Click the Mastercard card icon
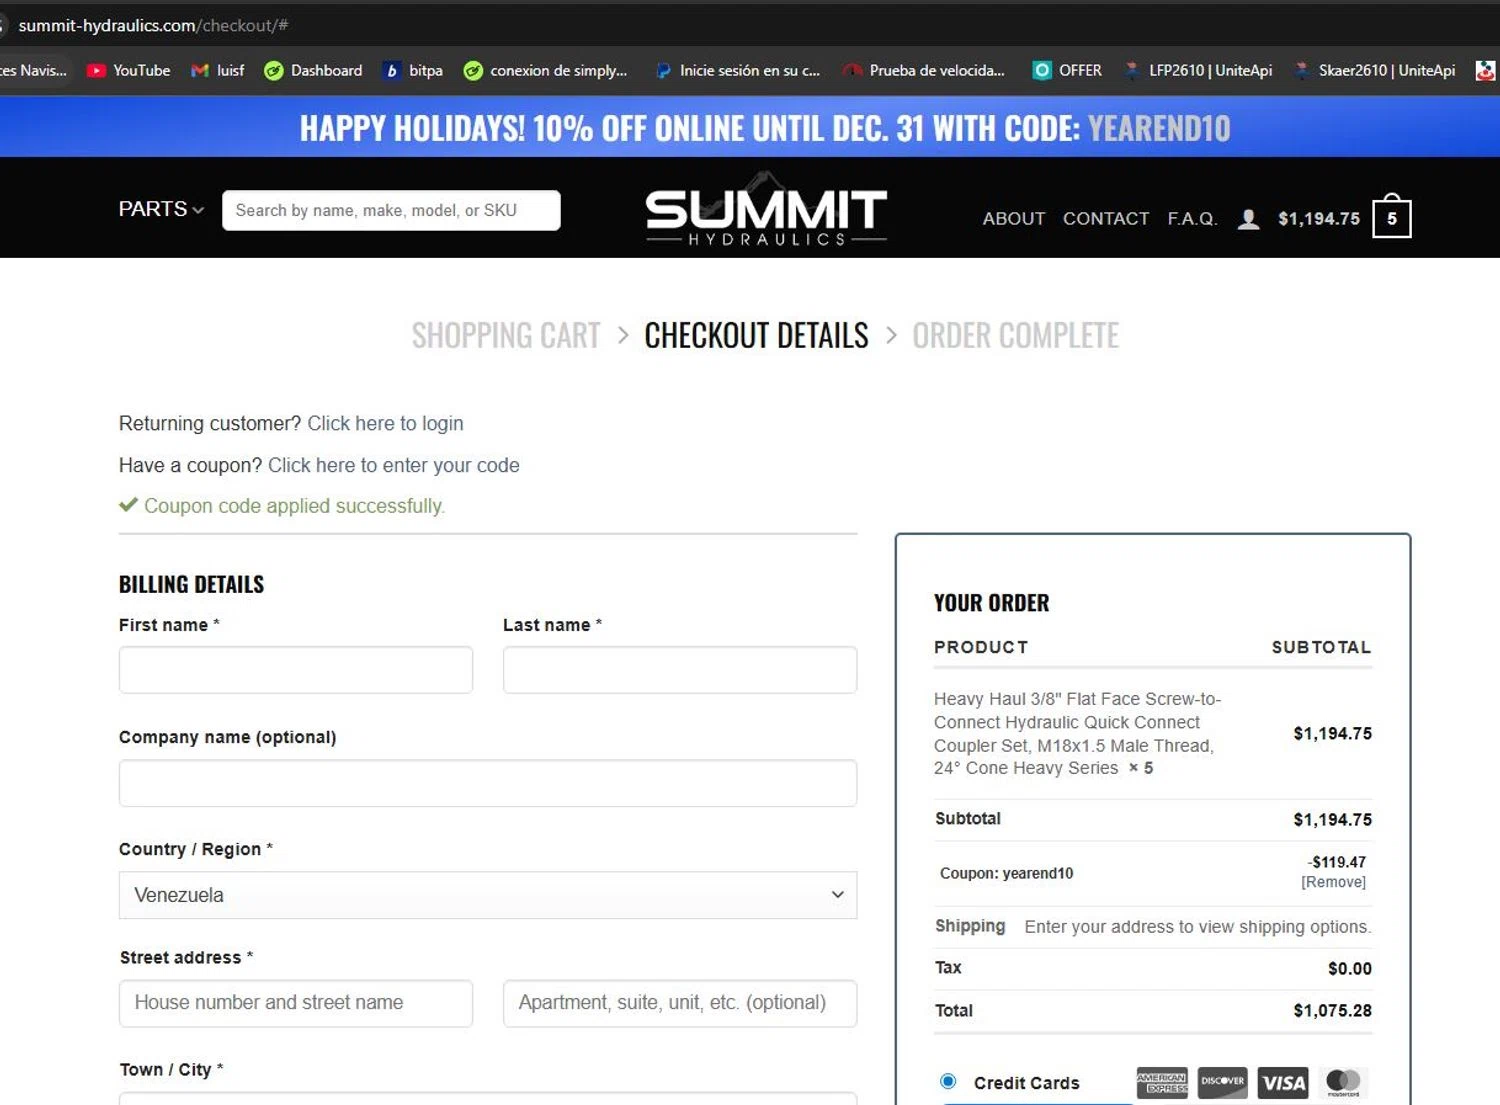 (1343, 1082)
